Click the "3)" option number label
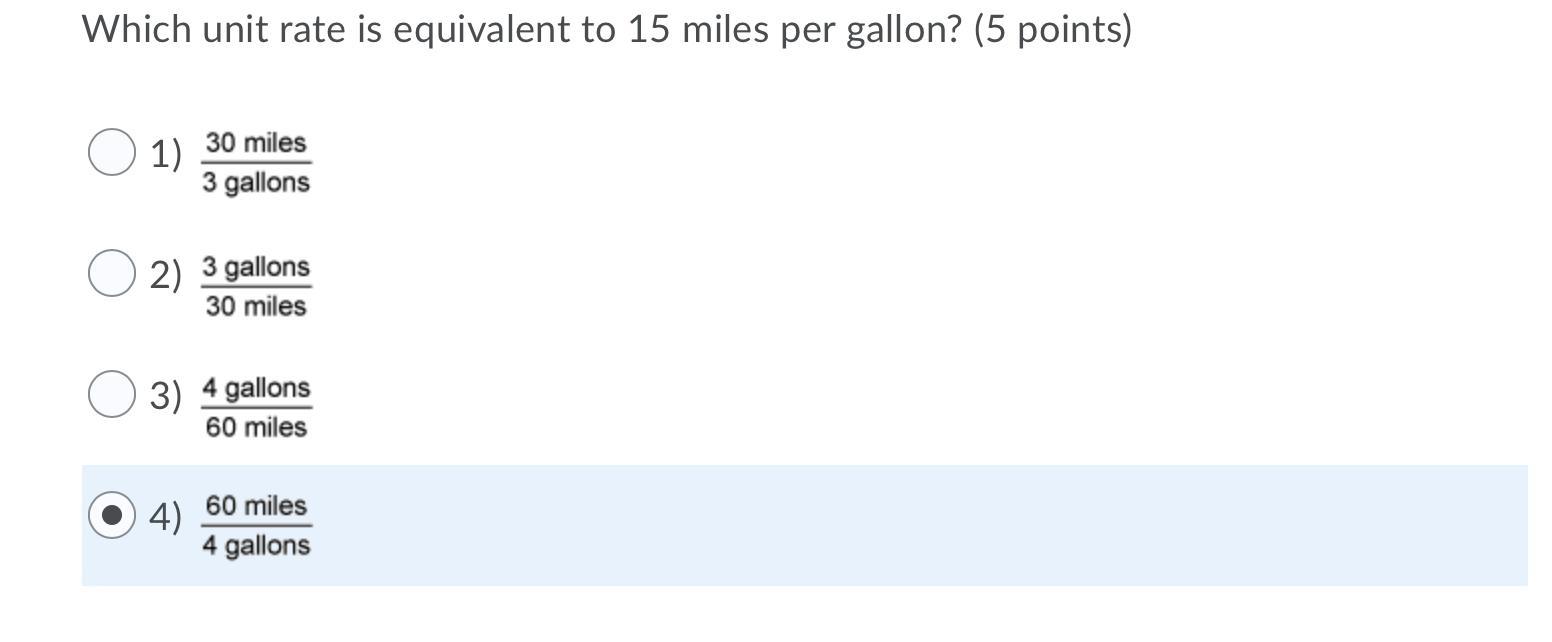1552x642 pixels. tap(166, 395)
